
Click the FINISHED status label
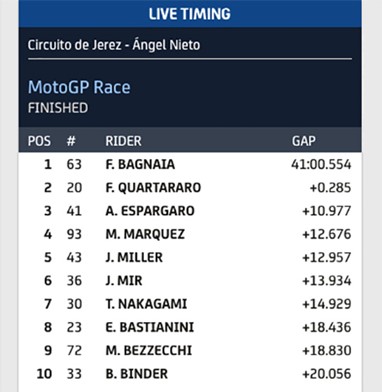click(58, 108)
